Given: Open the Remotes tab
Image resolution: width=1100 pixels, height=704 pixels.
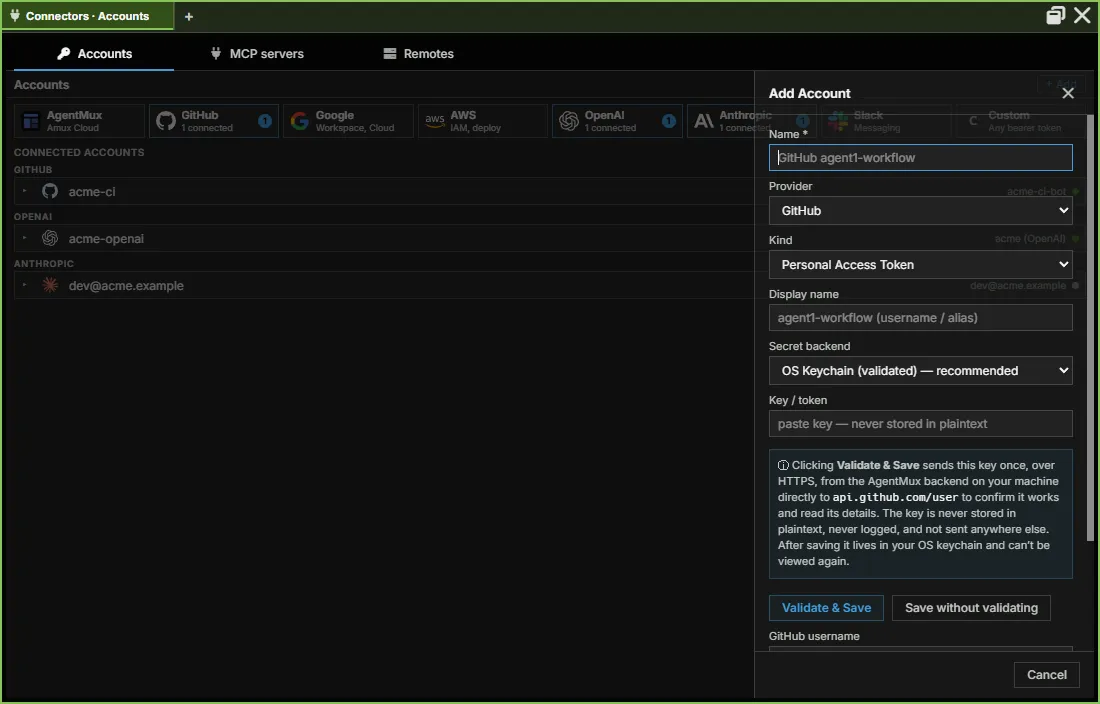Looking at the screenshot, I should coord(418,54).
